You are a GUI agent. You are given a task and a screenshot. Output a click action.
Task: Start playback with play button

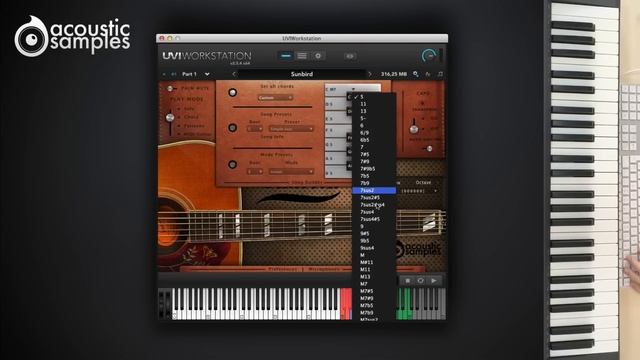pos(433,280)
